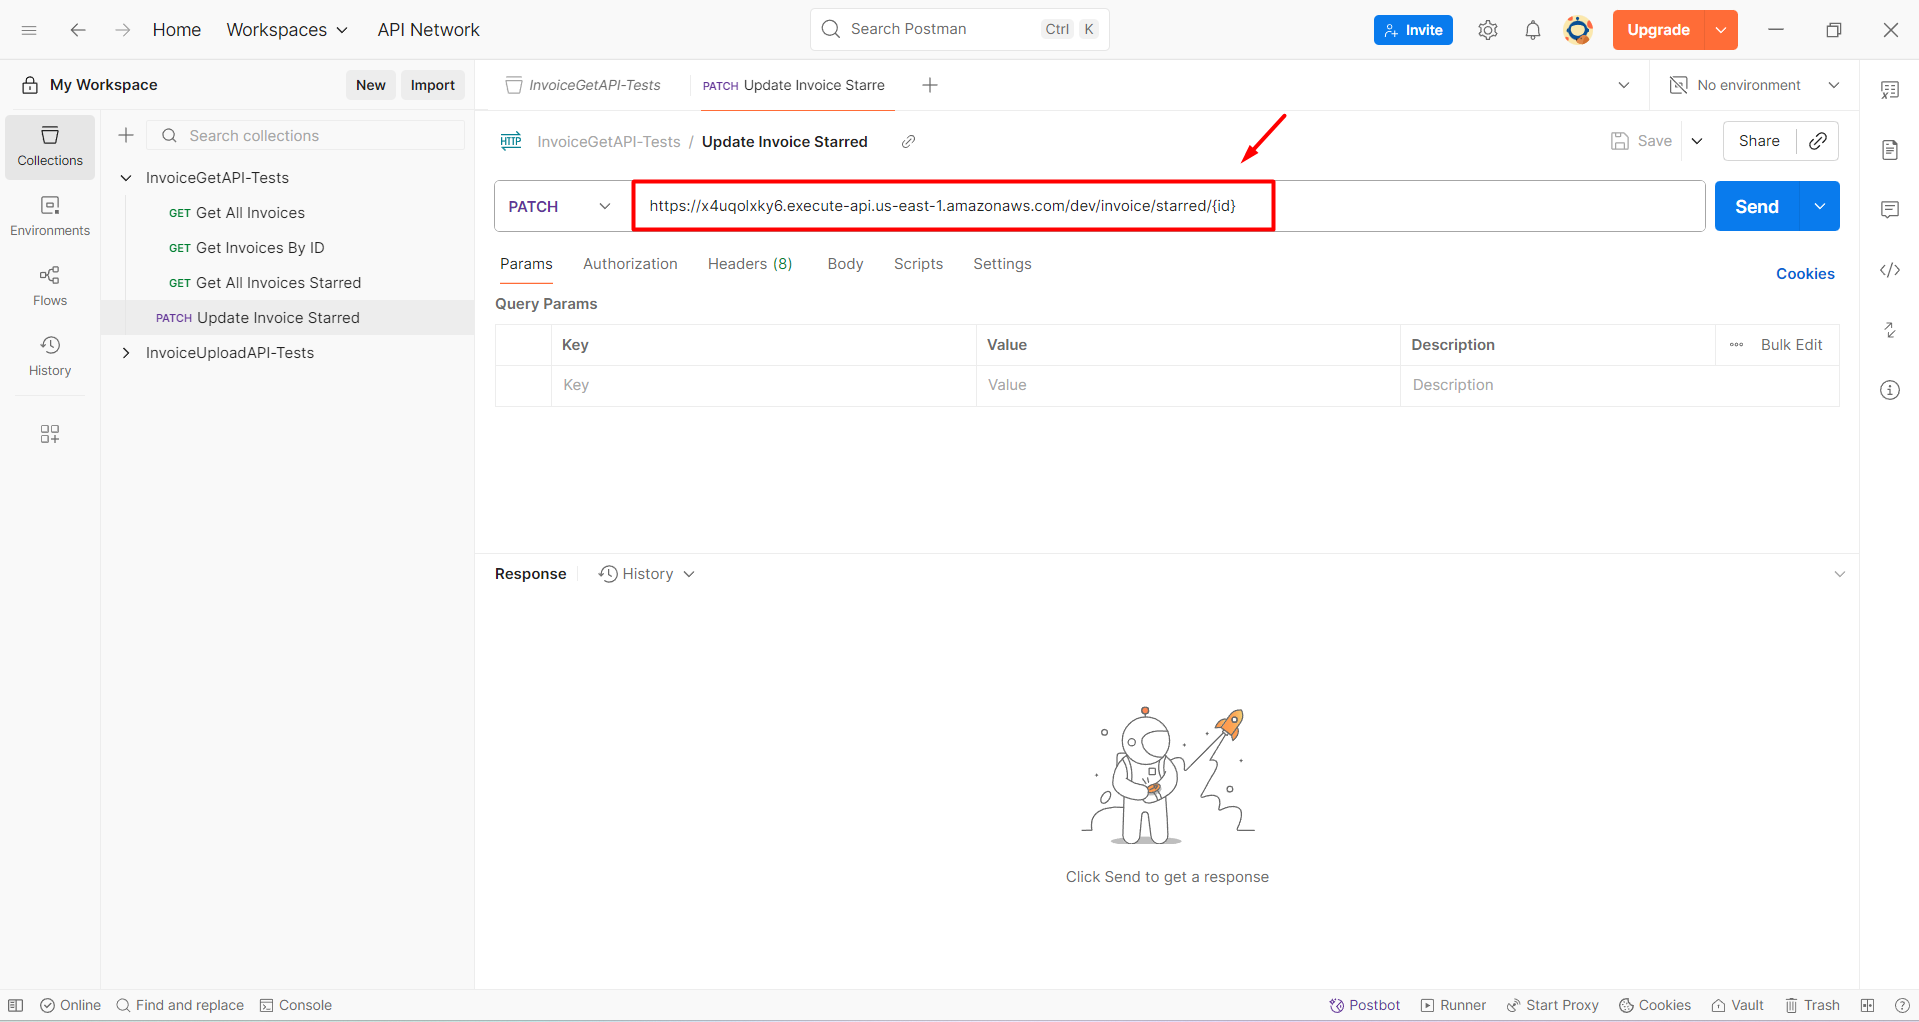
Task: Open the History panel
Action: click(49, 356)
